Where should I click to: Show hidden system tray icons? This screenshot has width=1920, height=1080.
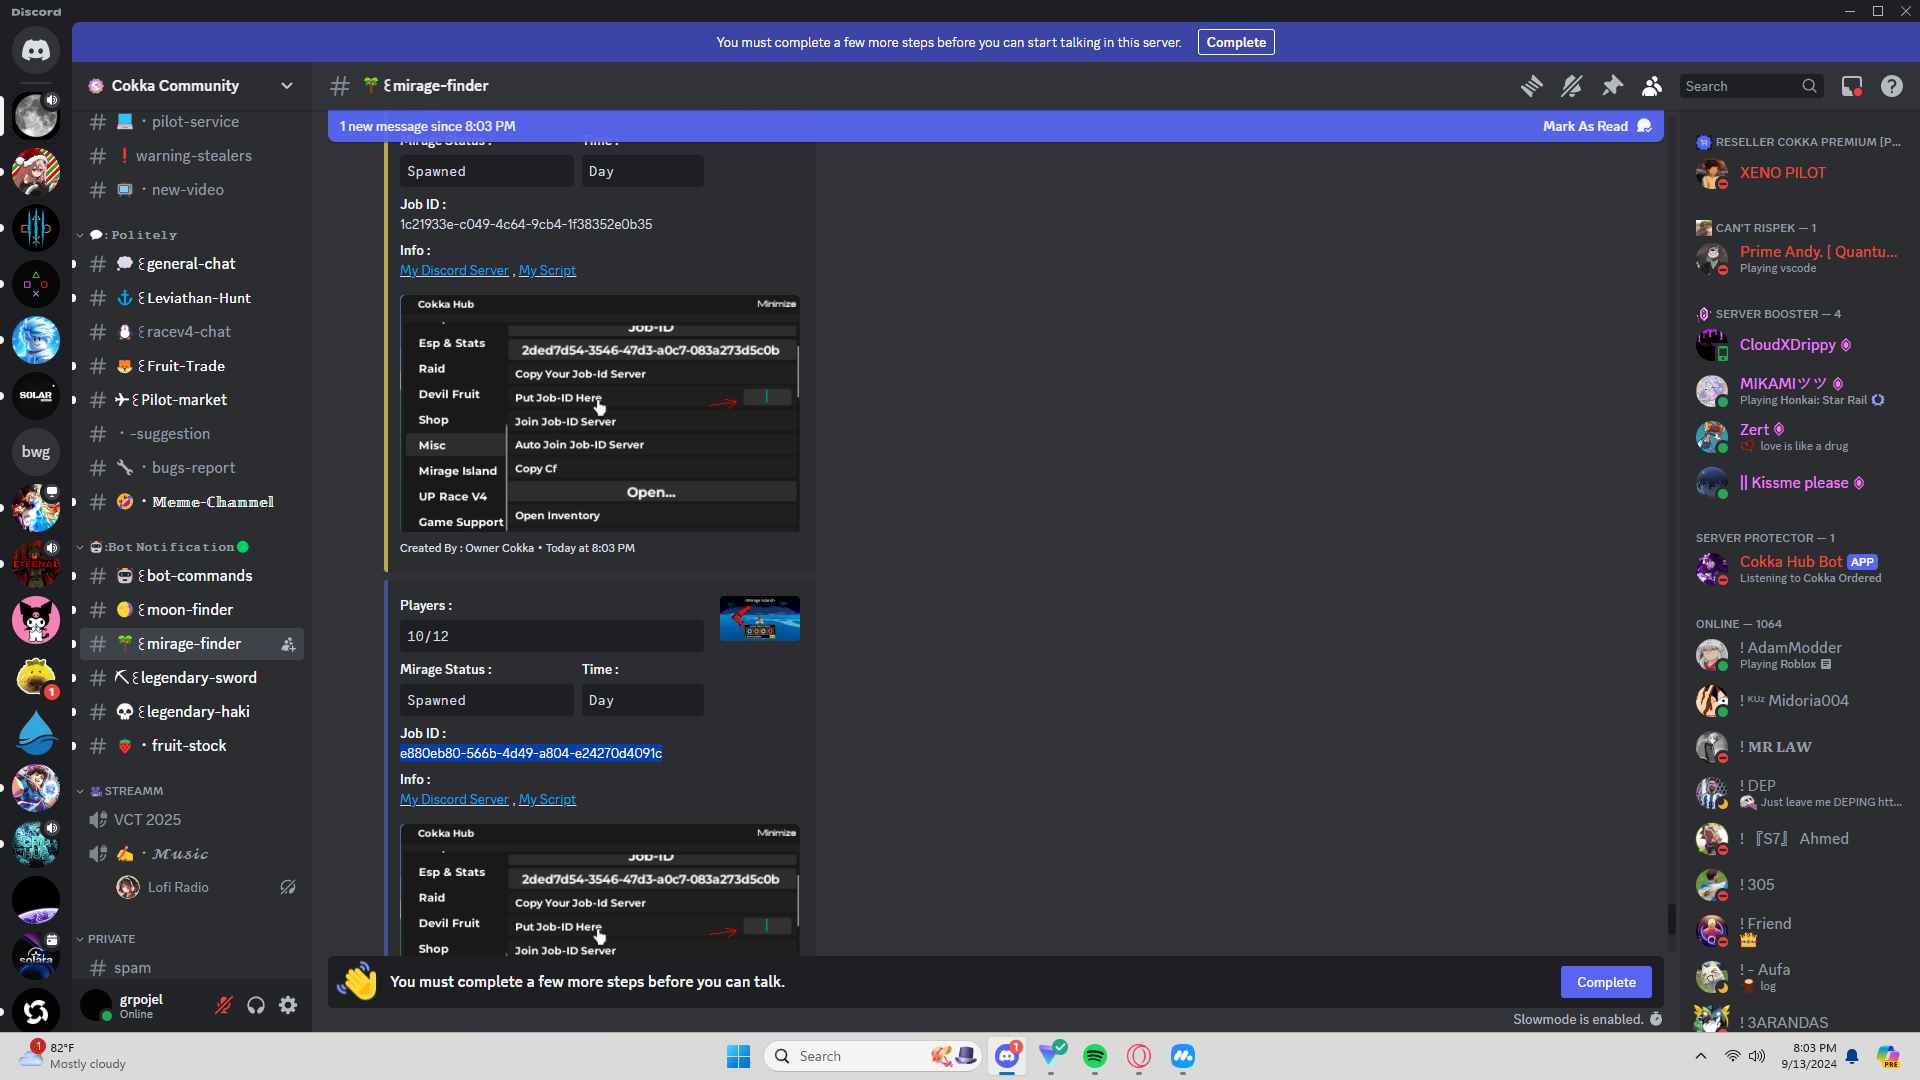click(x=1701, y=1056)
